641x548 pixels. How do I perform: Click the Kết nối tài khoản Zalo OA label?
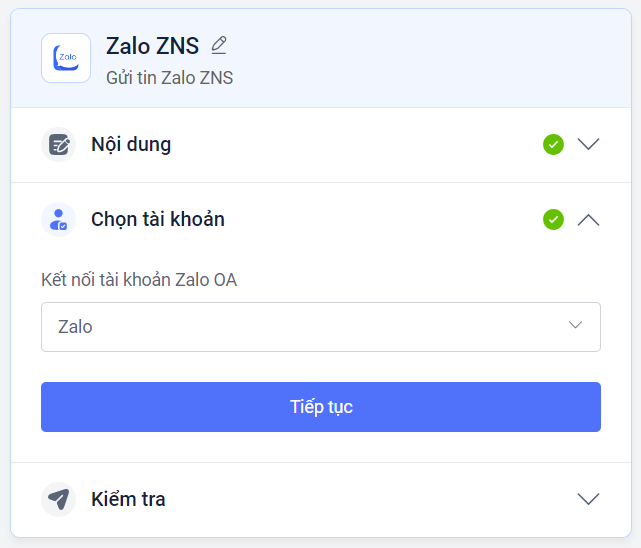[139, 279]
